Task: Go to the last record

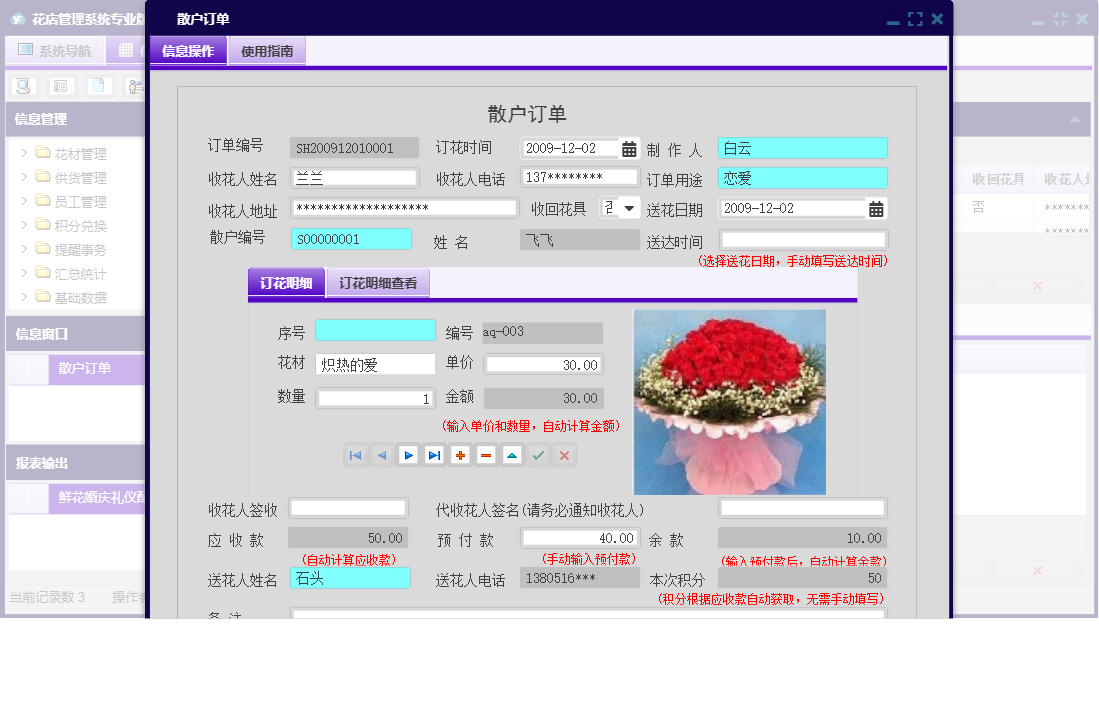Action: click(x=434, y=455)
